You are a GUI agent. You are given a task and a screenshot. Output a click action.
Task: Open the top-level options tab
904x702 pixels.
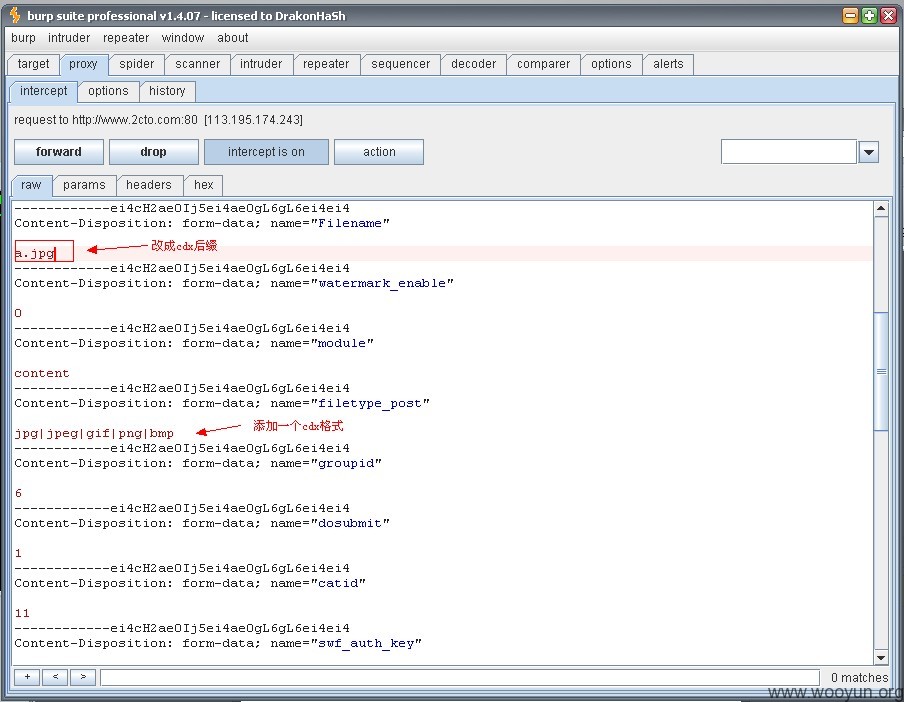611,64
